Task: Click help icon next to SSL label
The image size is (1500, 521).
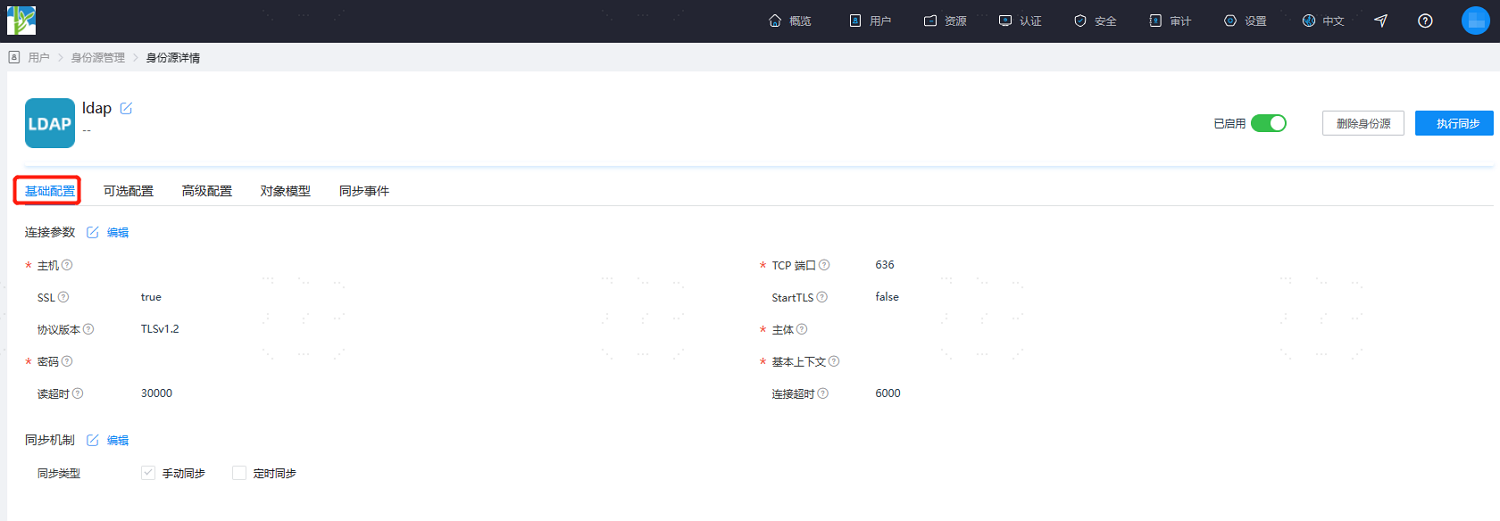Action: tap(63, 297)
